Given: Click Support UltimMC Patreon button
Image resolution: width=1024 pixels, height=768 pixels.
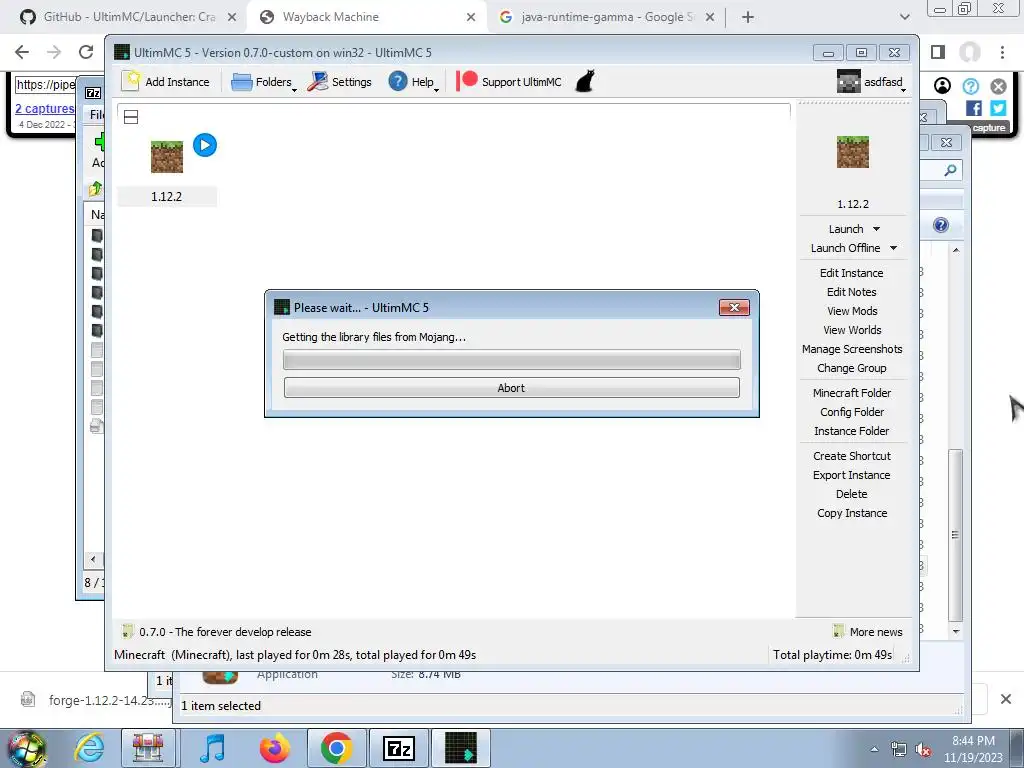Looking at the screenshot, I should tap(509, 82).
